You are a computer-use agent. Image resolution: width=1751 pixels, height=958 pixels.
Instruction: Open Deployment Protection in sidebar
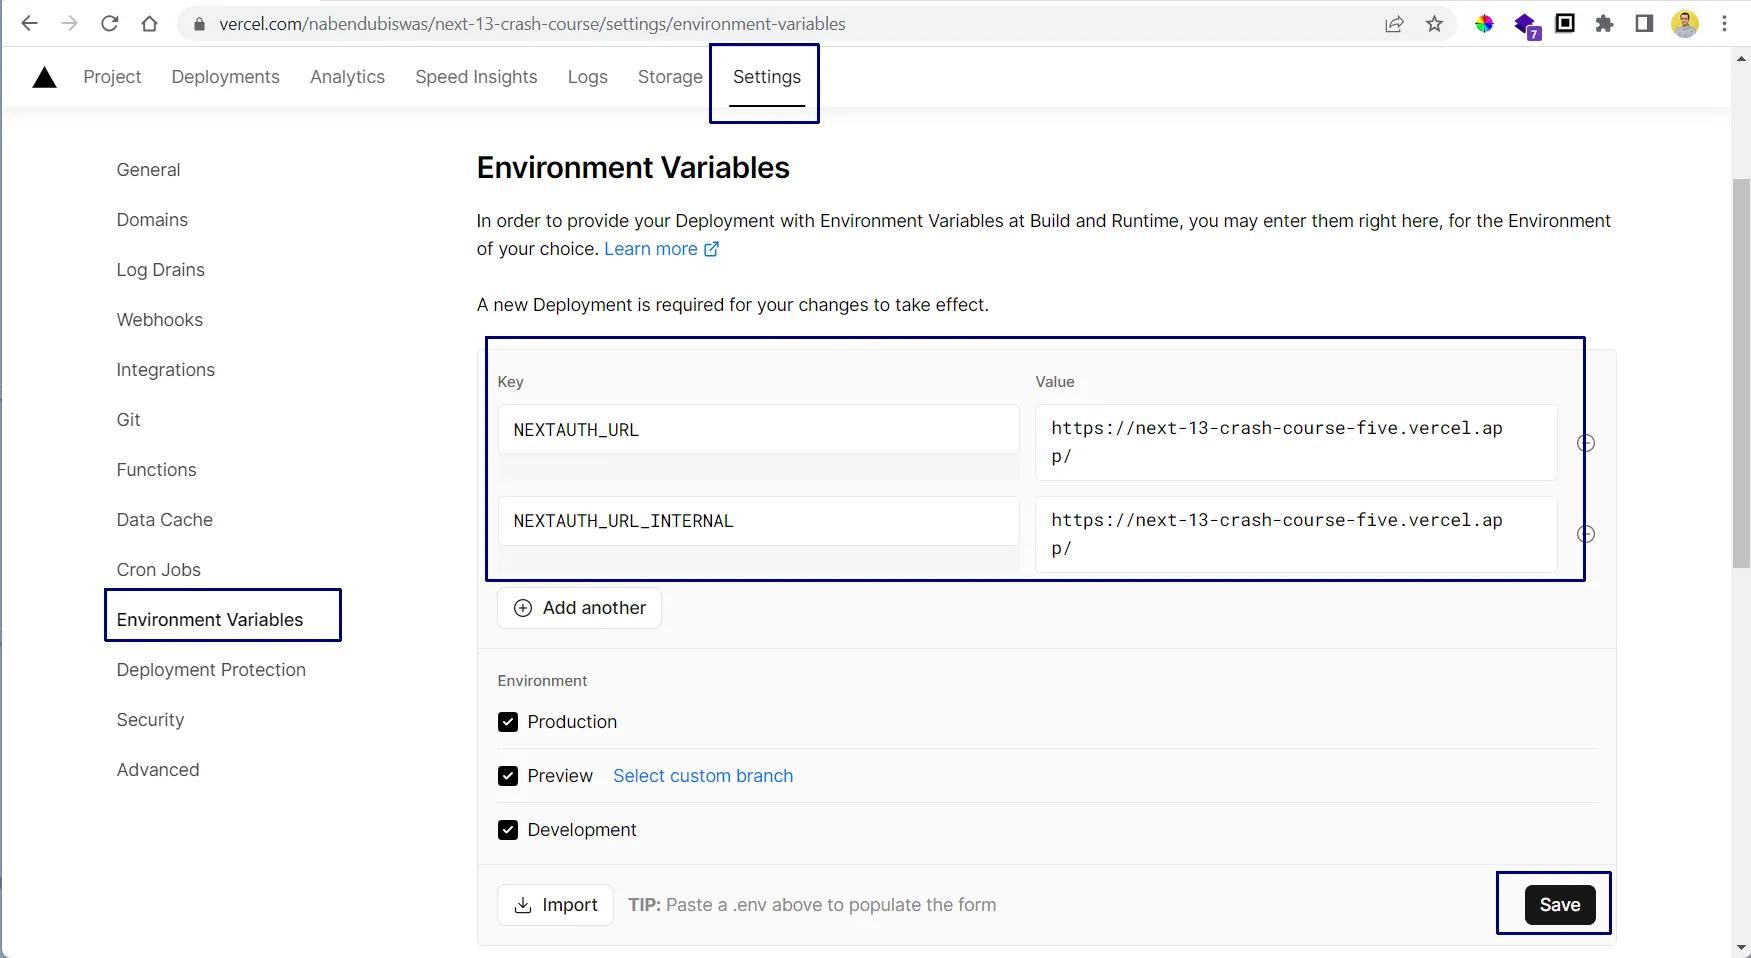tap(211, 670)
